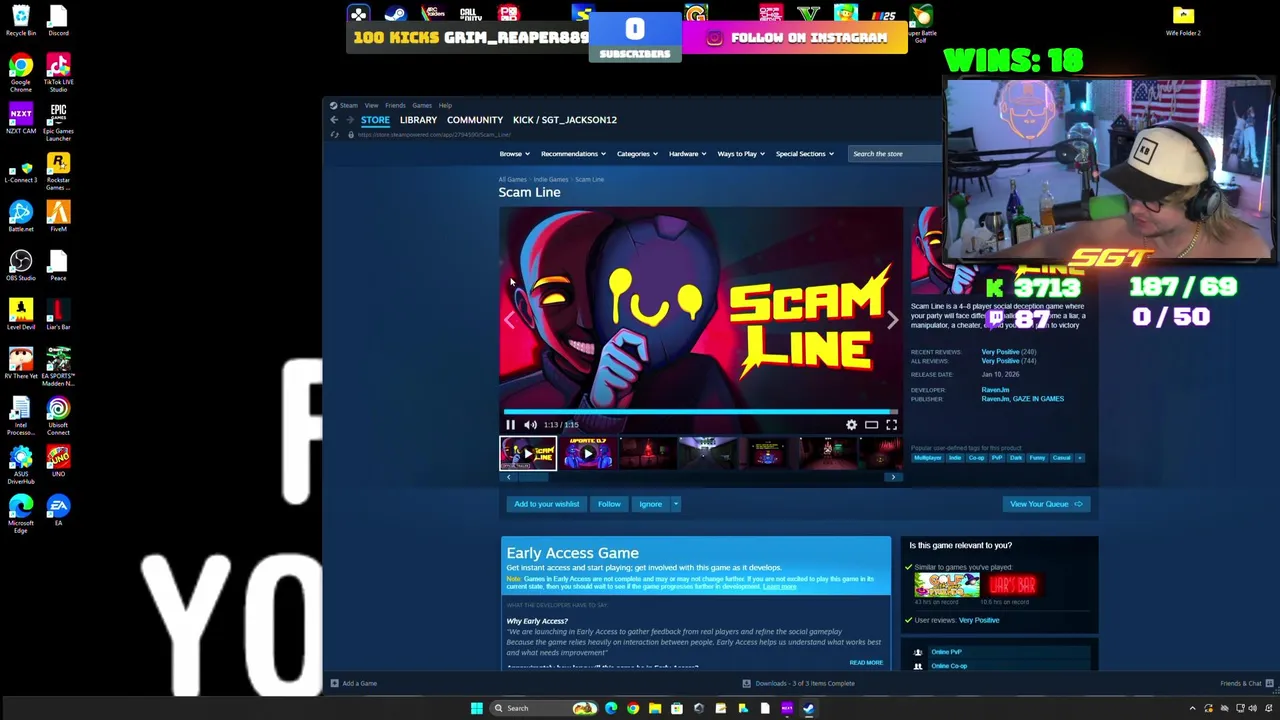Launch OBS Studio from the desktop
Image resolution: width=1280 pixels, height=720 pixels.
20,265
